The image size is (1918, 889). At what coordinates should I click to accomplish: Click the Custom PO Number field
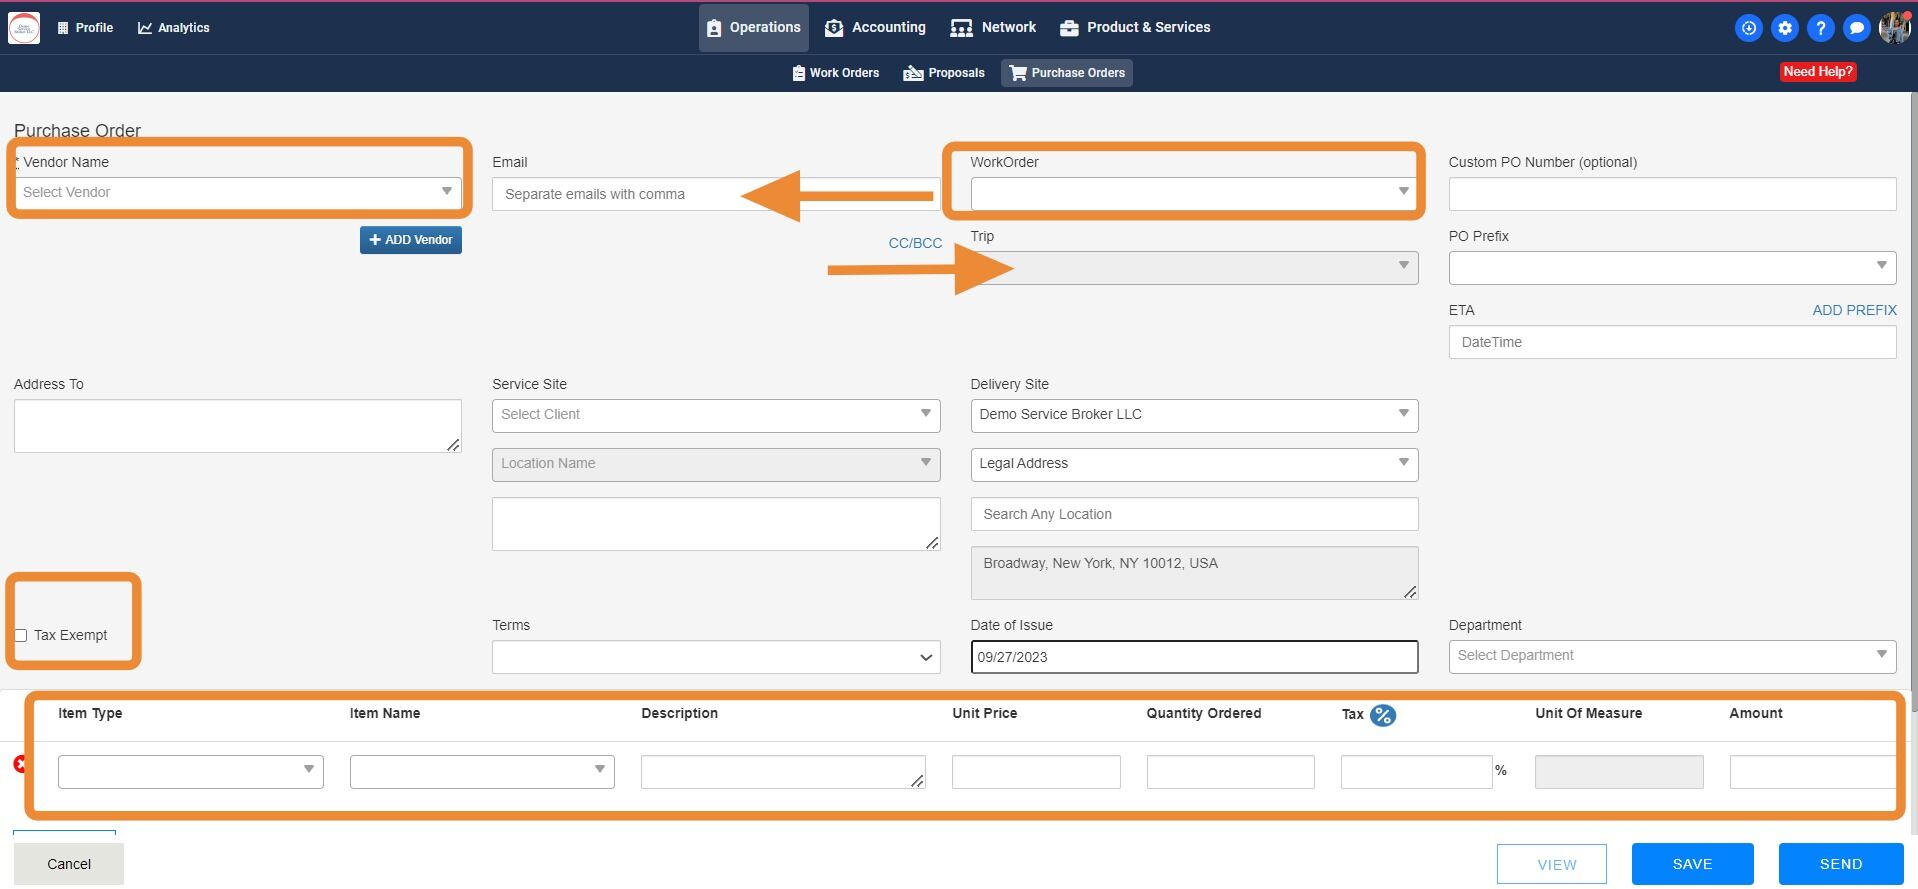click(1672, 194)
